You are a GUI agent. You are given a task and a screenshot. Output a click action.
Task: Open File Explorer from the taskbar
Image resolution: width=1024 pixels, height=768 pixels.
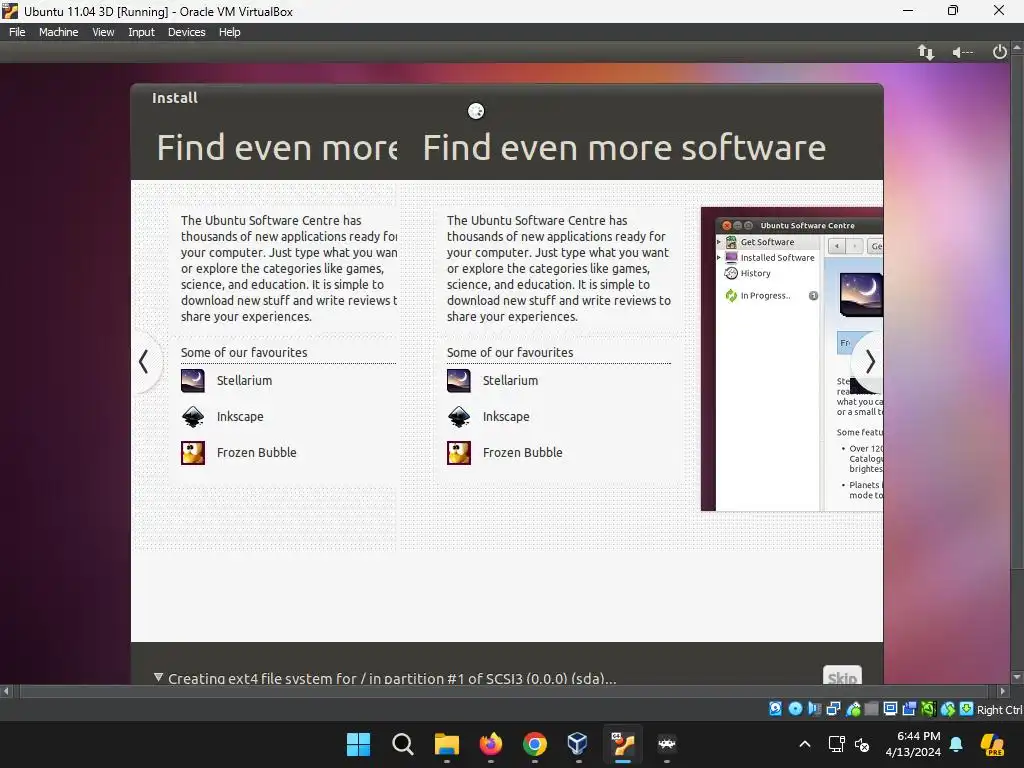coord(447,744)
